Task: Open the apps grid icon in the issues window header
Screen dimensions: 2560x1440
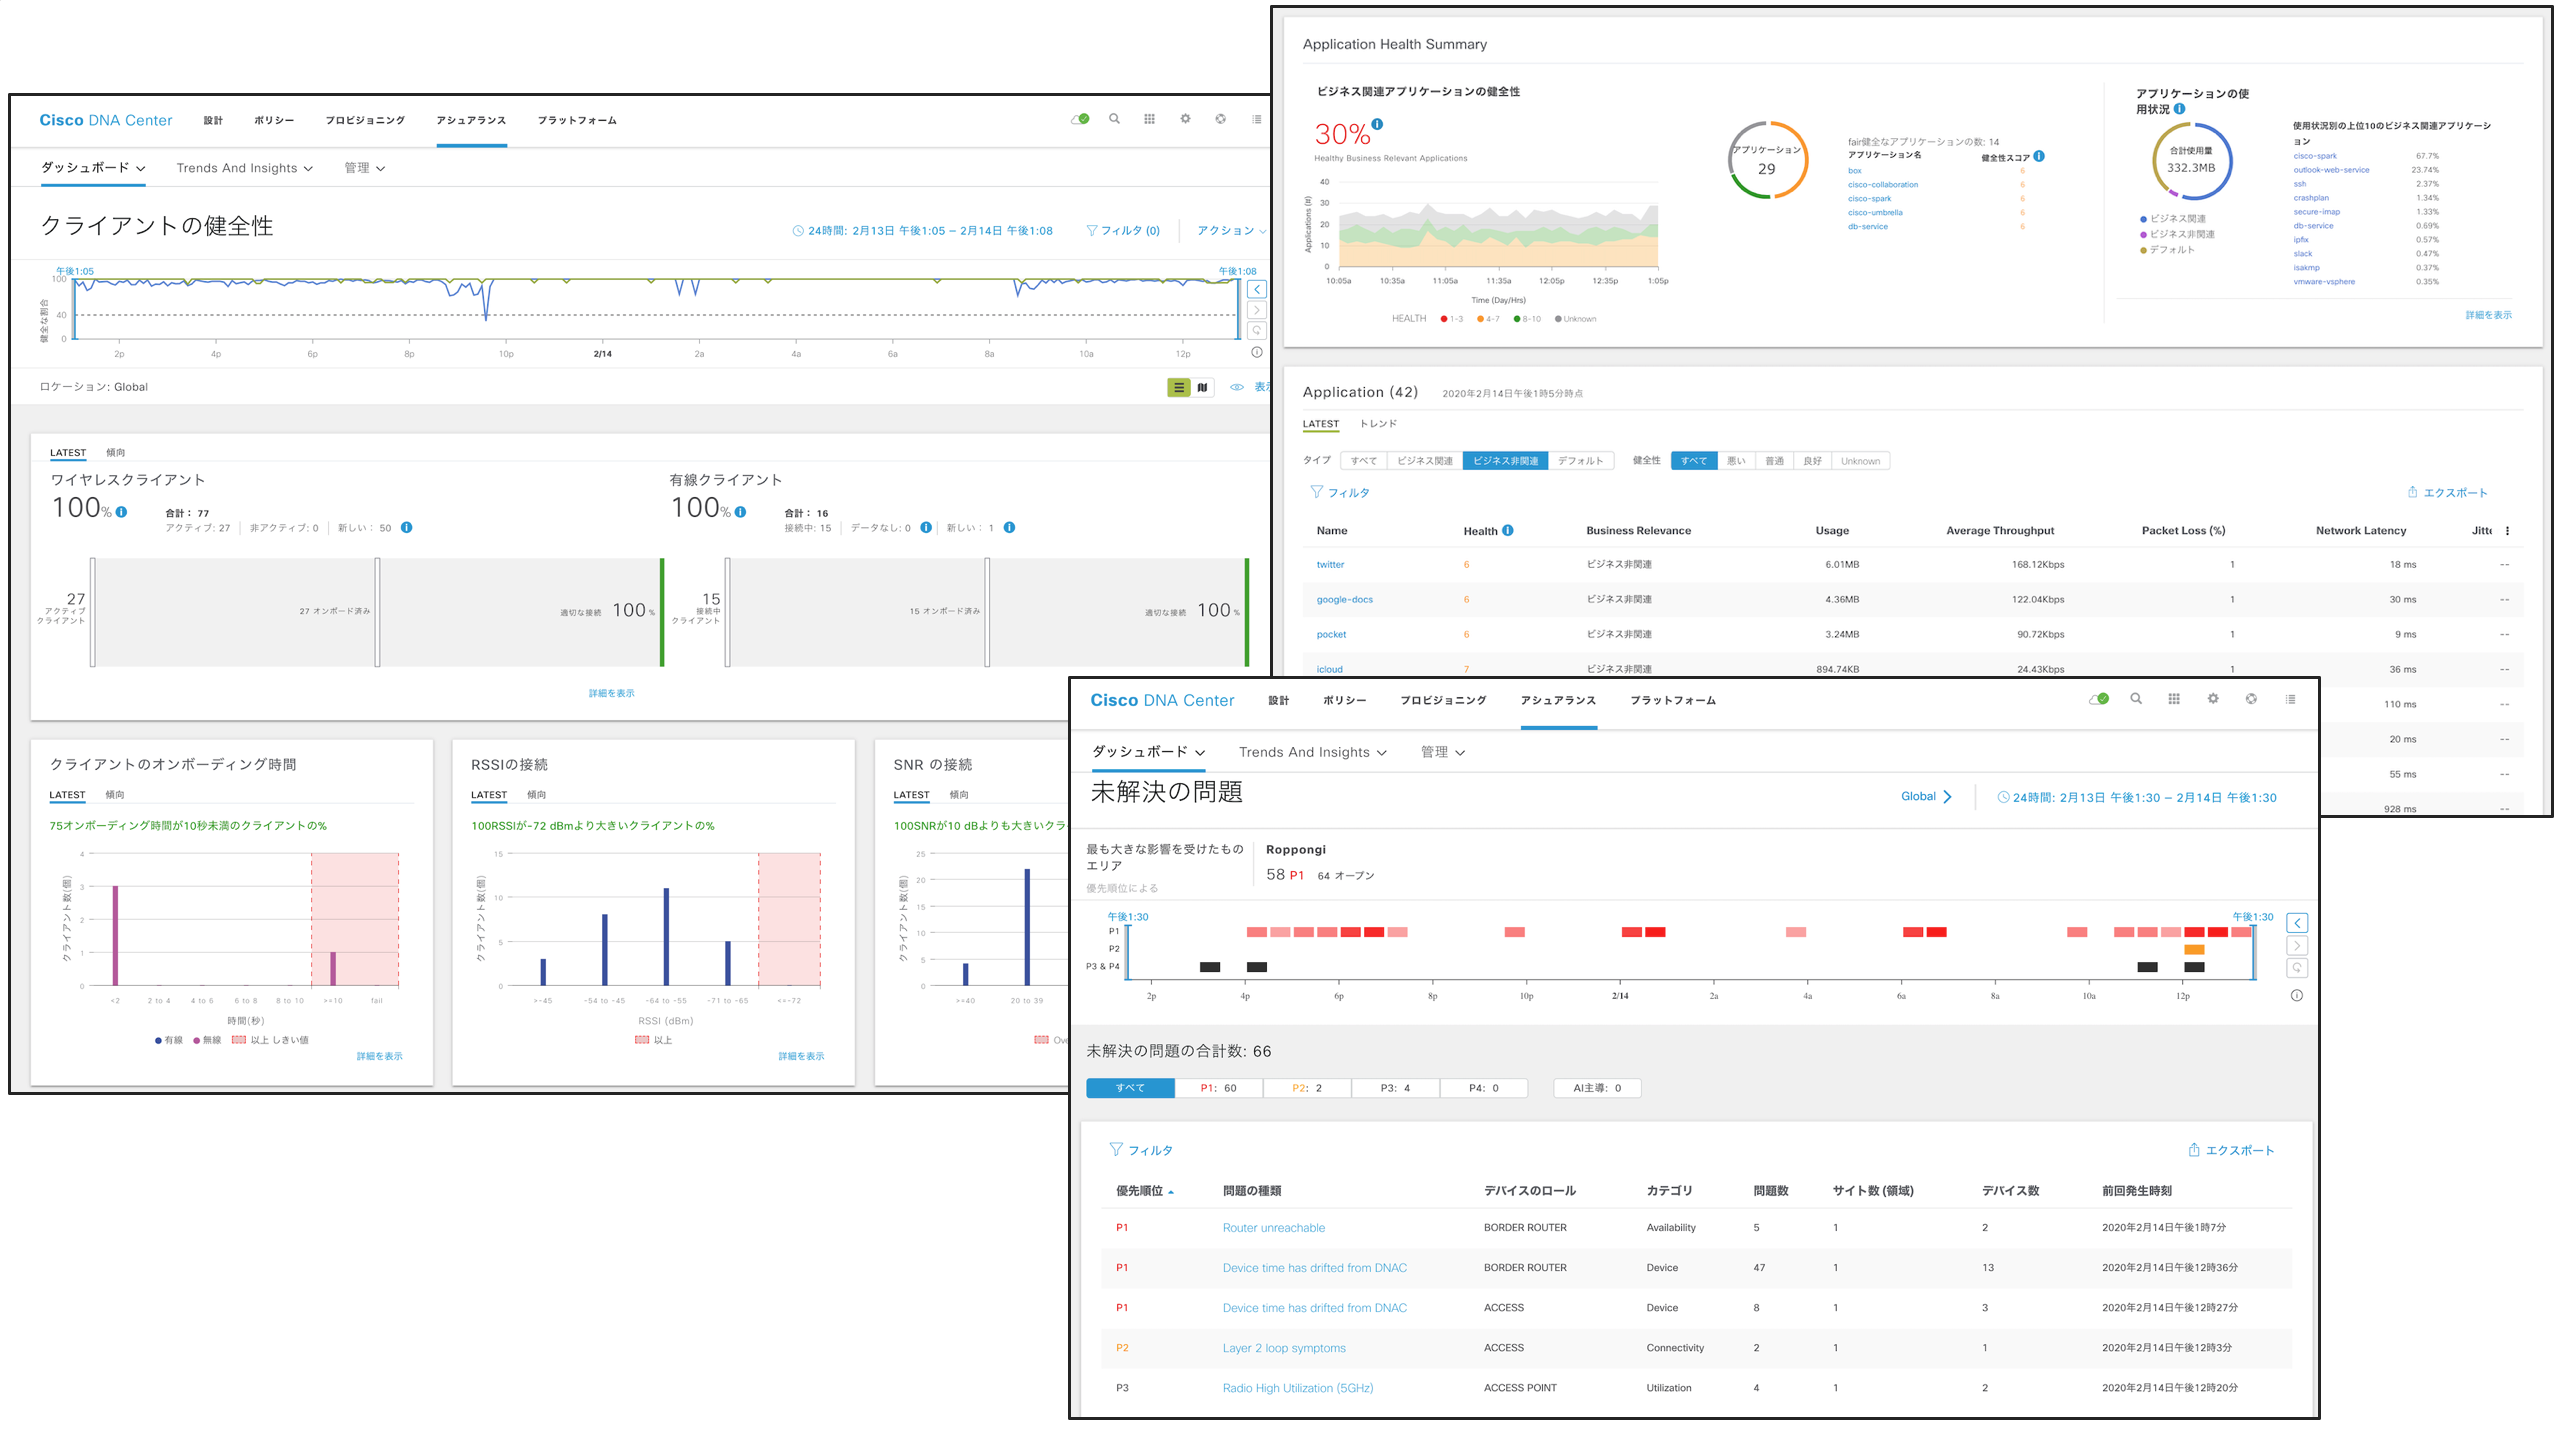Action: 2174,699
